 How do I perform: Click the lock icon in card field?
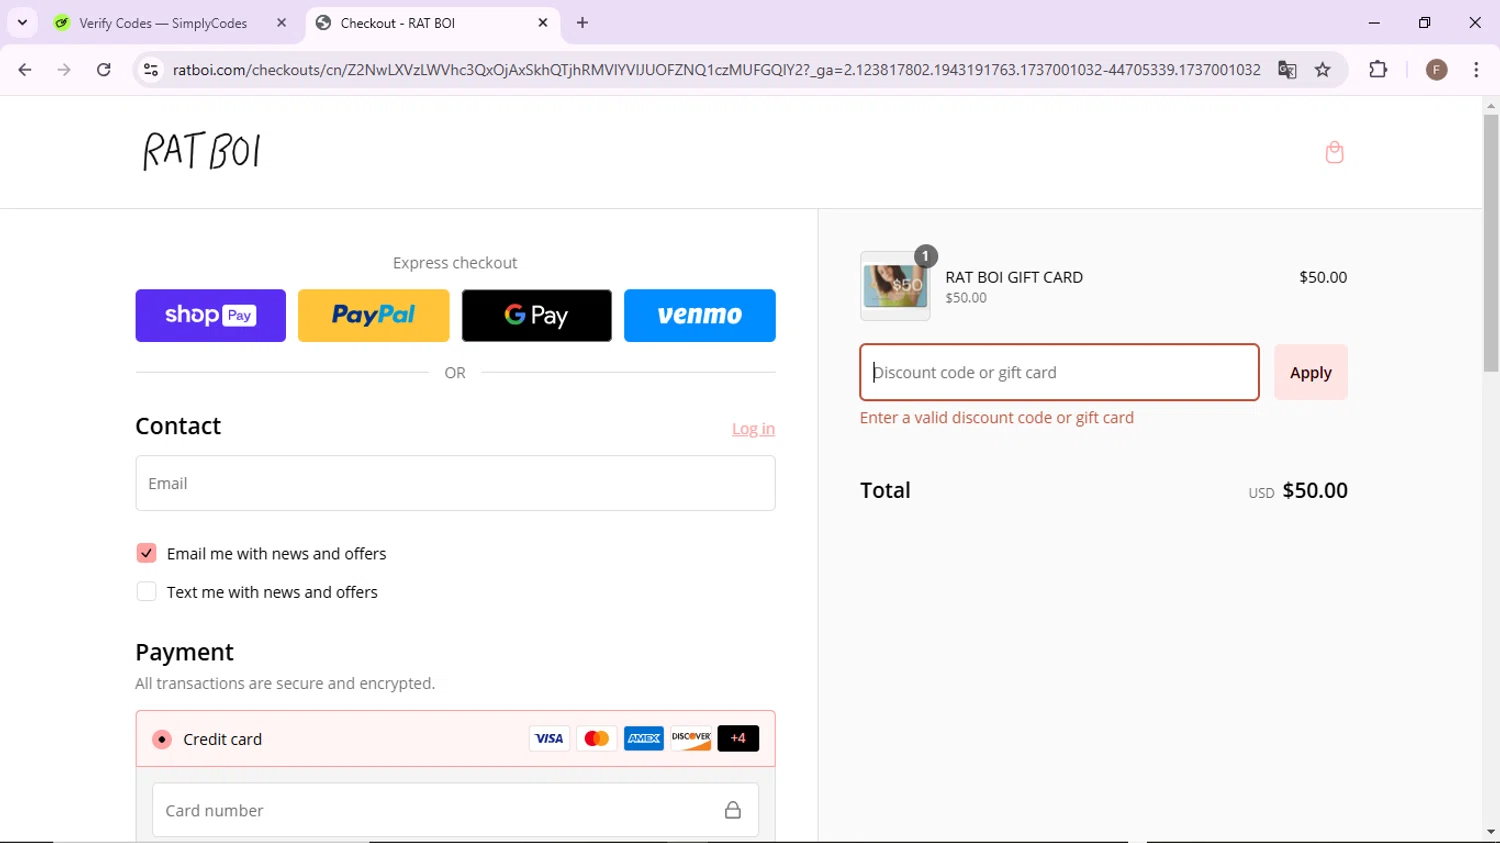pos(733,810)
